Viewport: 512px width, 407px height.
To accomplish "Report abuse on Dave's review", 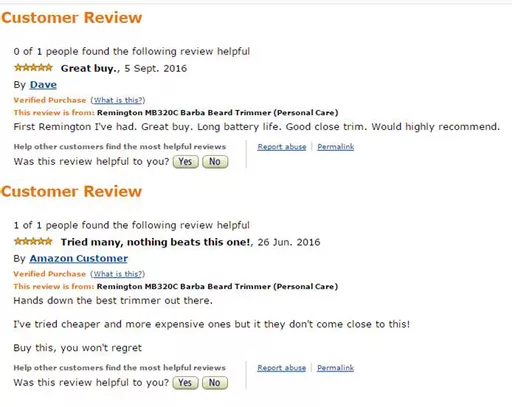I will (x=282, y=147).
